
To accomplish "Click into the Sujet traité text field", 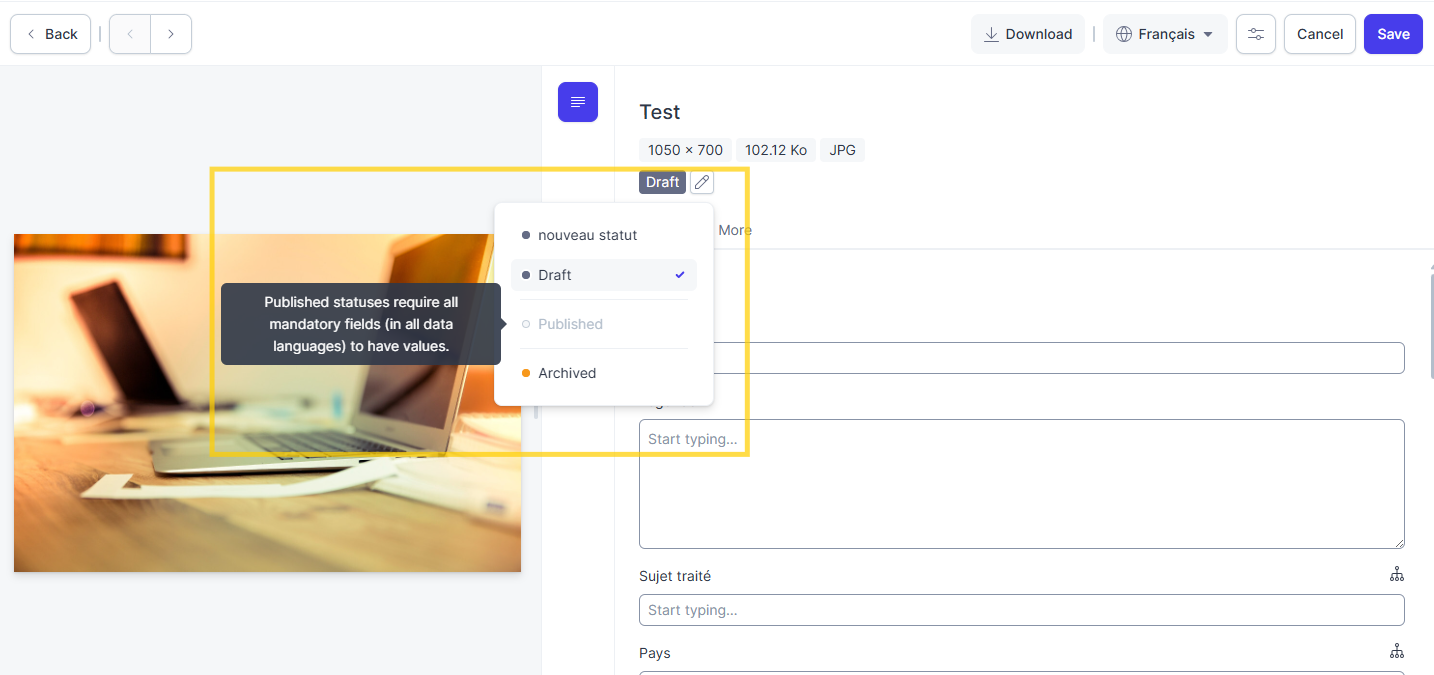I will pyautogui.click(x=1020, y=610).
